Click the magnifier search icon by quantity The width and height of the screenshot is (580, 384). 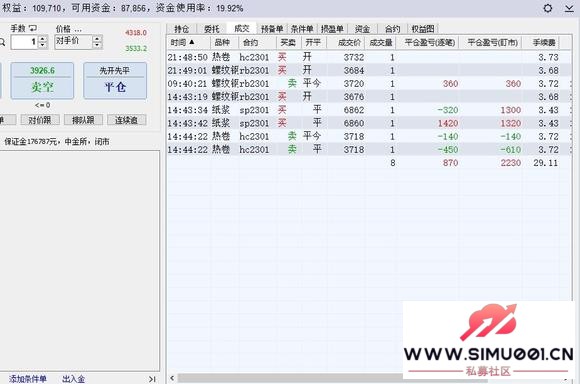tap(2, 43)
